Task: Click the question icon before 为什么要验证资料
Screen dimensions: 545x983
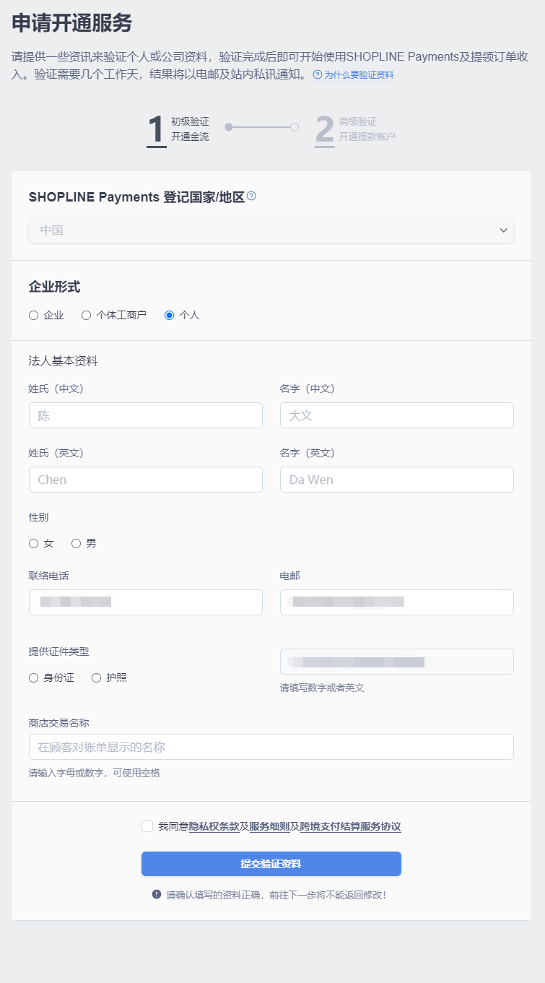Action: click(x=317, y=75)
